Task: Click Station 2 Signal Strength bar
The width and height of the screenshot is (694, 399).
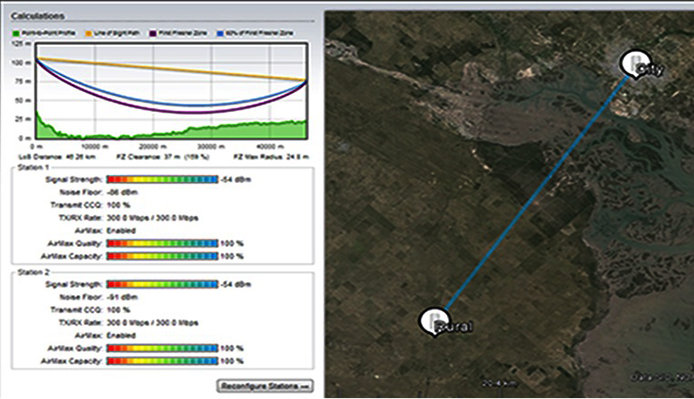Action: click(x=162, y=284)
